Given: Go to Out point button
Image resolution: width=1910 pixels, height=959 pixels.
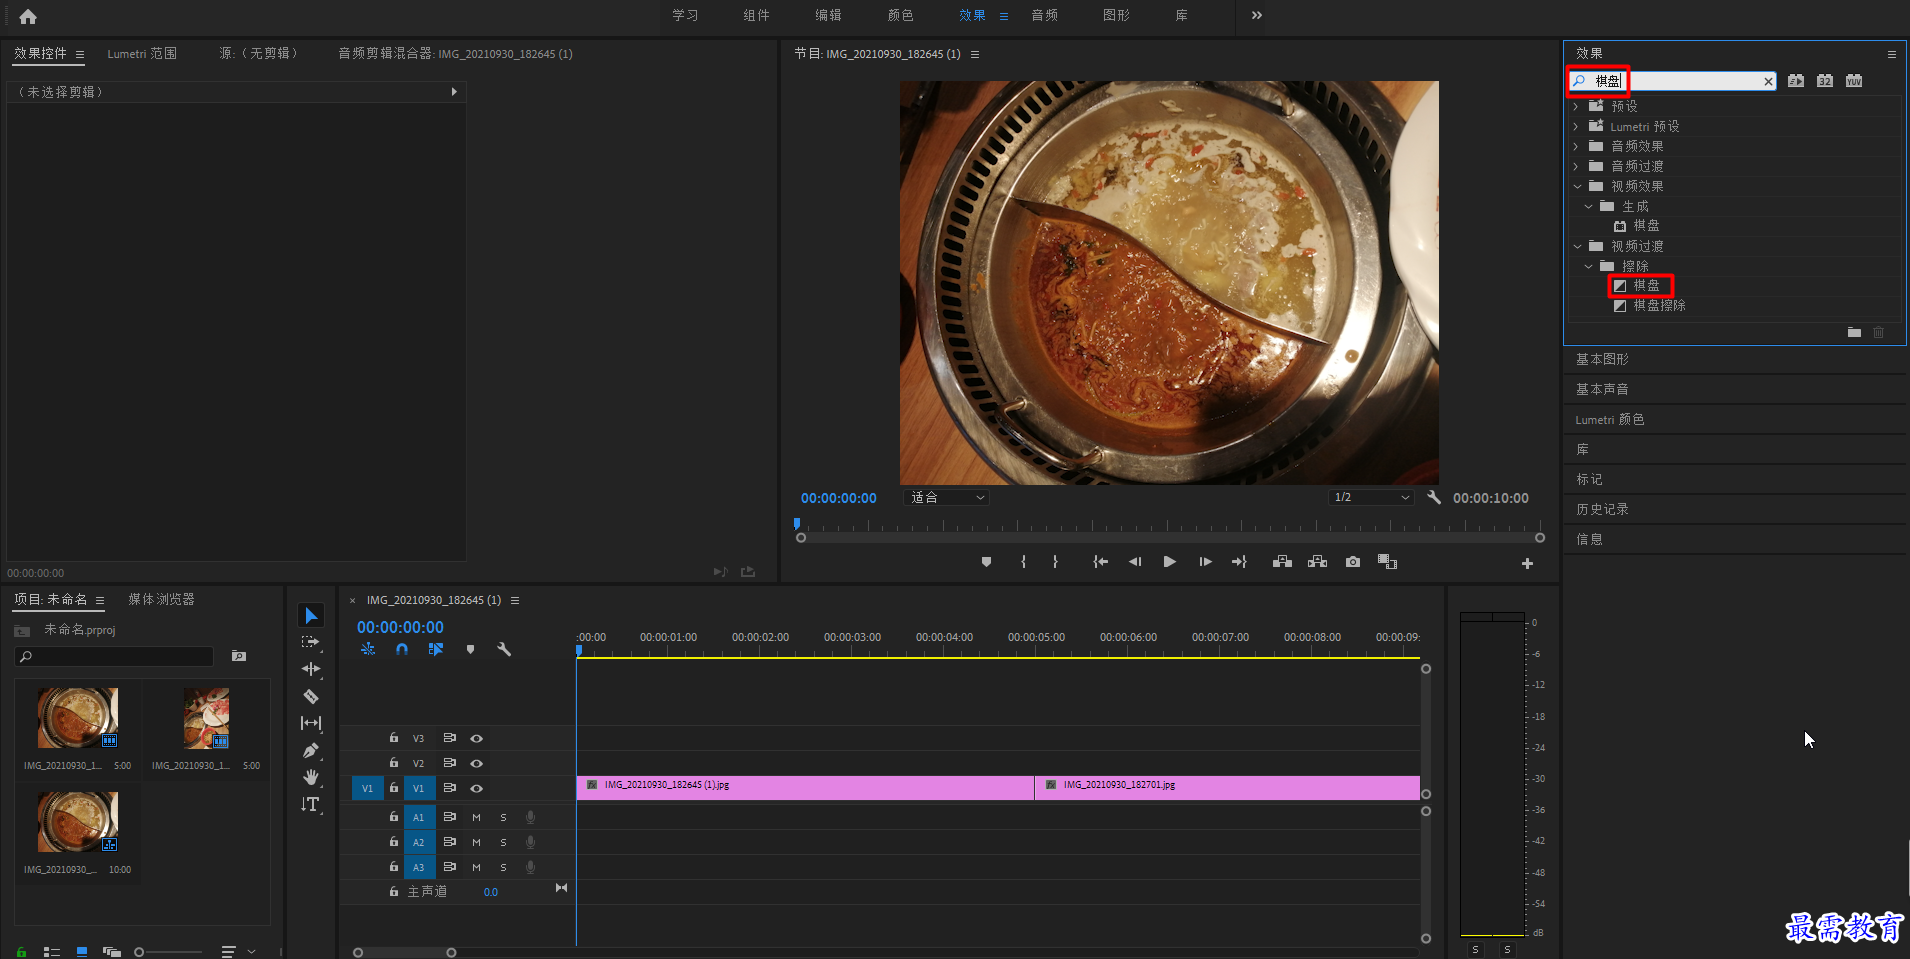Looking at the screenshot, I should tap(1239, 562).
